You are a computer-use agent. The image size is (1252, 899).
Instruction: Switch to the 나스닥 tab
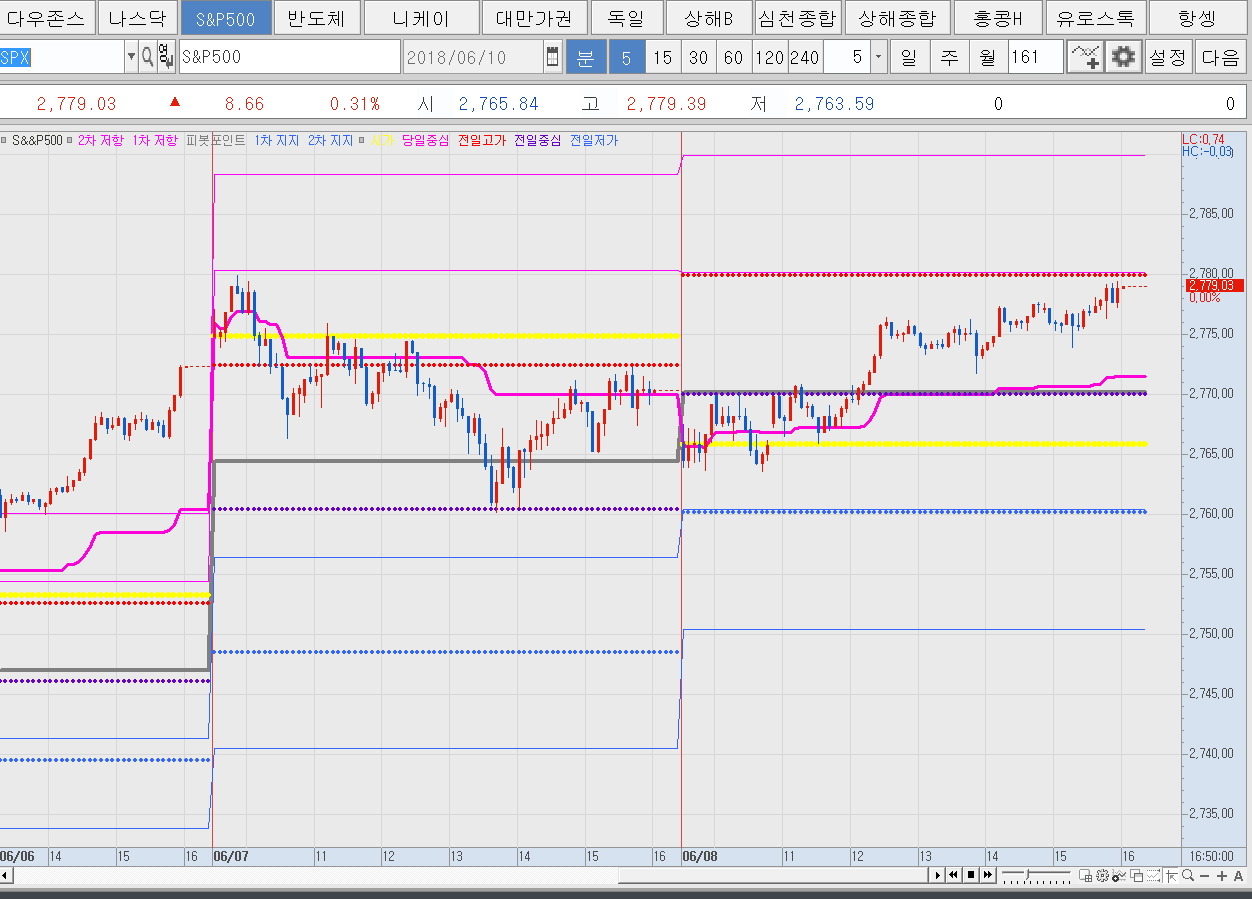138,18
